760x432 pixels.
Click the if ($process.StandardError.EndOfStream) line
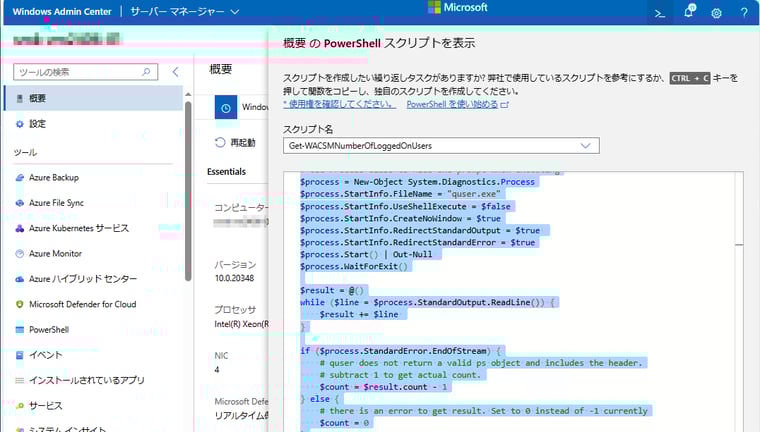click(x=400, y=351)
